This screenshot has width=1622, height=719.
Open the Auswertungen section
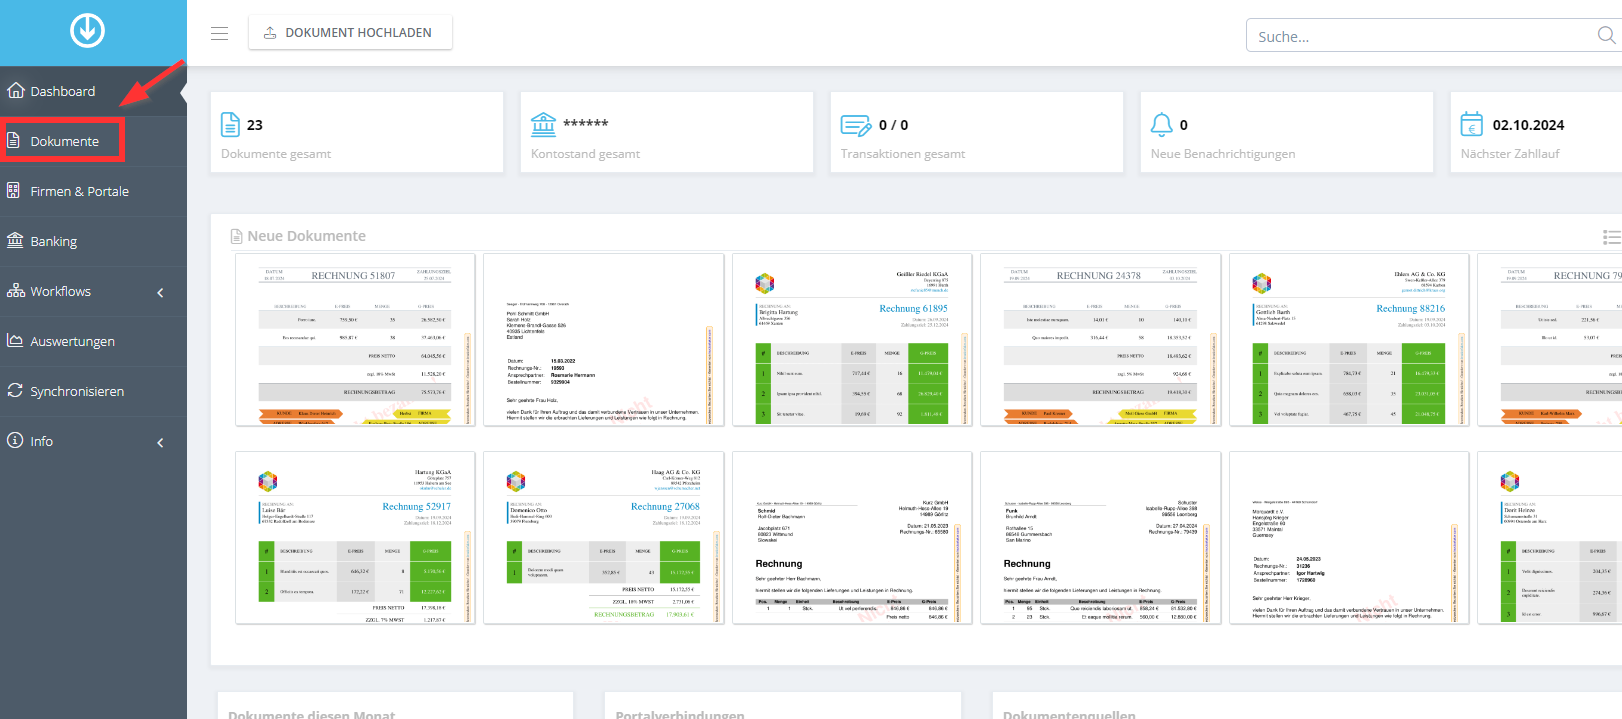93,341
